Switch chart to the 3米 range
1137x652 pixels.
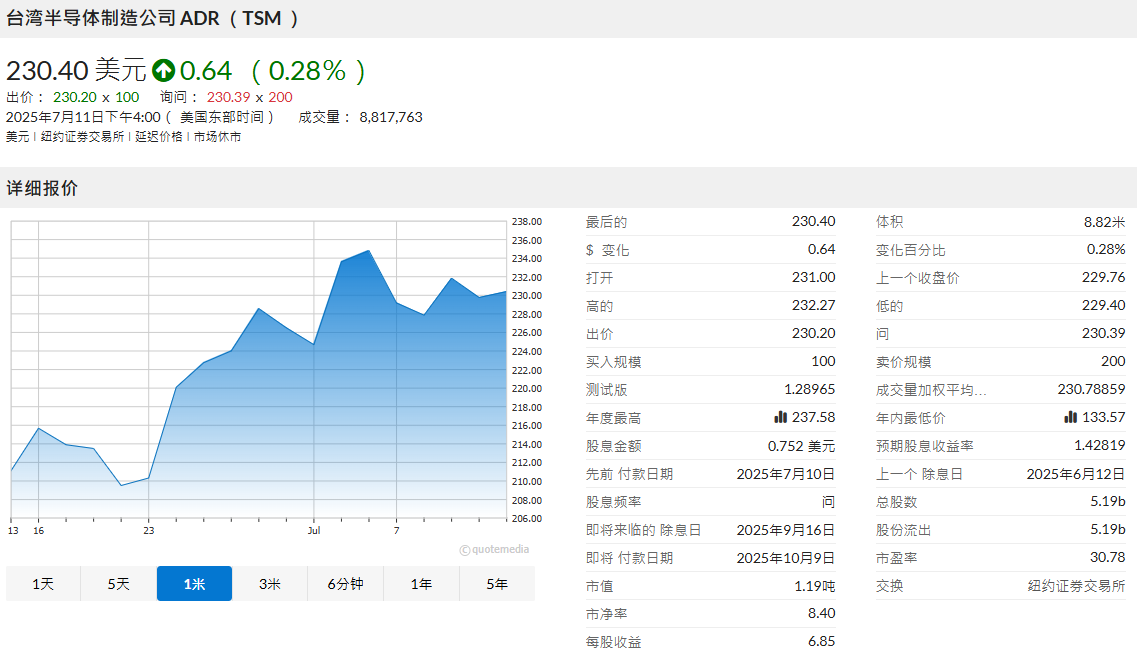pyautogui.click(x=270, y=584)
